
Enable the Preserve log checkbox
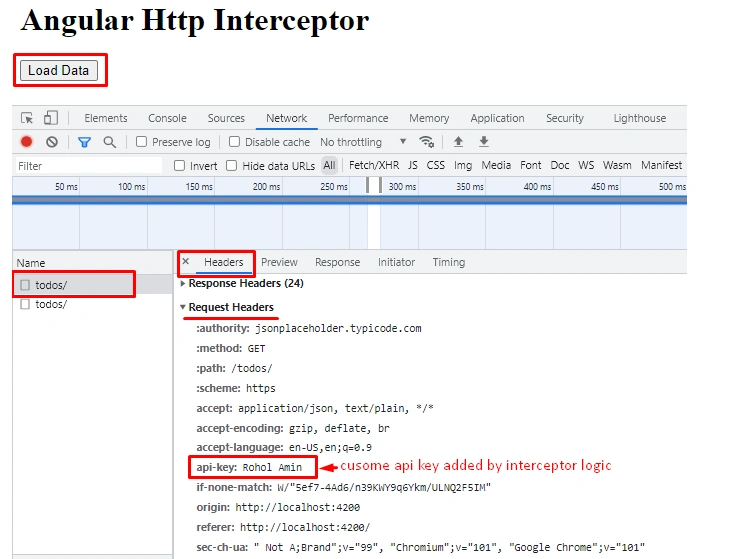[141, 142]
